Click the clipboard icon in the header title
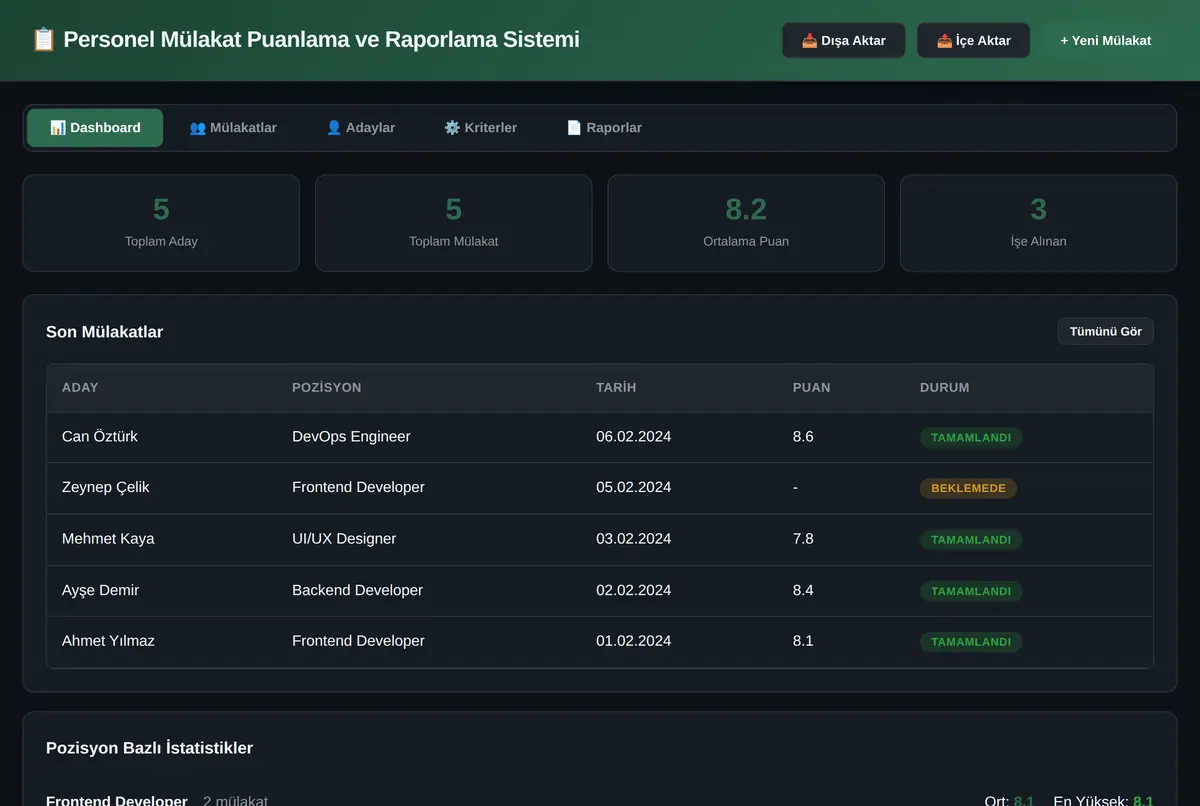Image resolution: width=1200 pixels, height=806 pixels. point(44,40)
